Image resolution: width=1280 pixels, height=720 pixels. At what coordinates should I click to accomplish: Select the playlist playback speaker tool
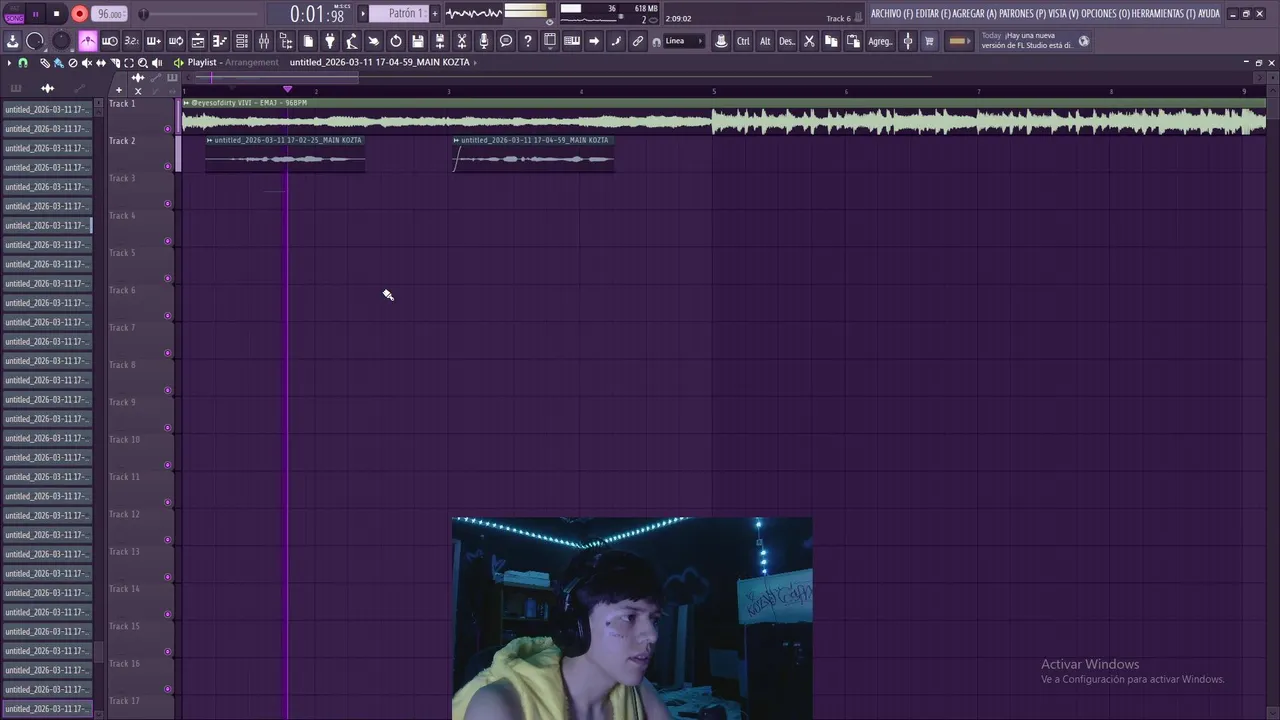pos(157,62)
